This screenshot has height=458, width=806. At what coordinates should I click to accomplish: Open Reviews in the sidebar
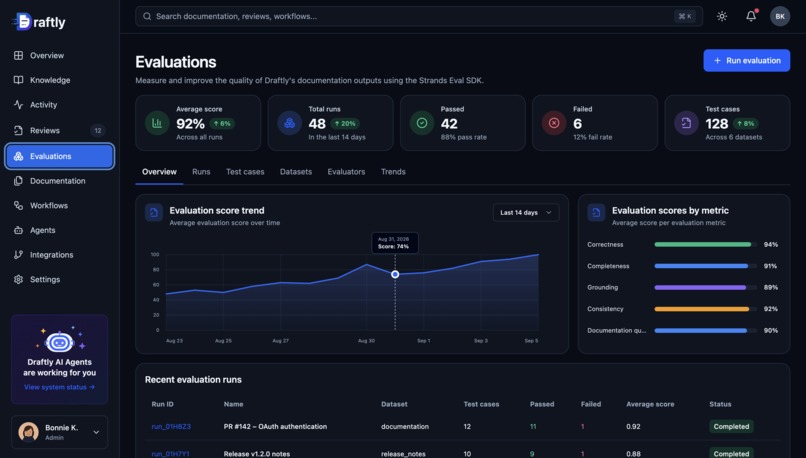click(60, 131)
